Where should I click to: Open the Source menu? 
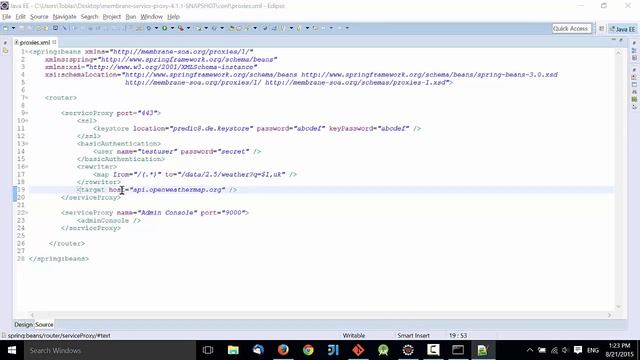click(x=39, y=17)
